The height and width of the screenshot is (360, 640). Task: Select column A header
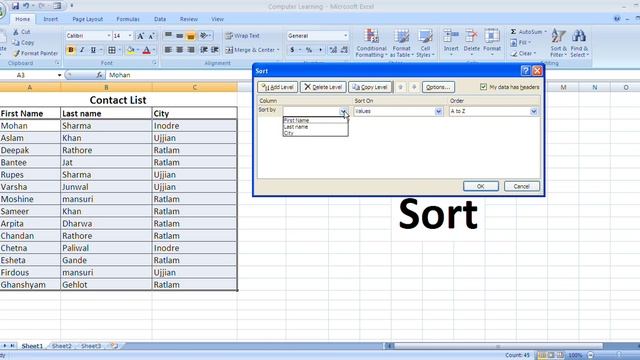29,87
